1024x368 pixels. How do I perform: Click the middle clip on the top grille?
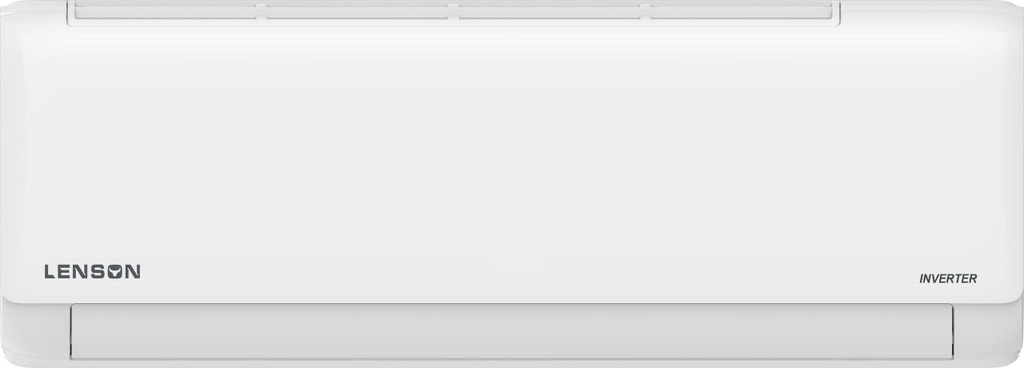(x=453, y=10)
